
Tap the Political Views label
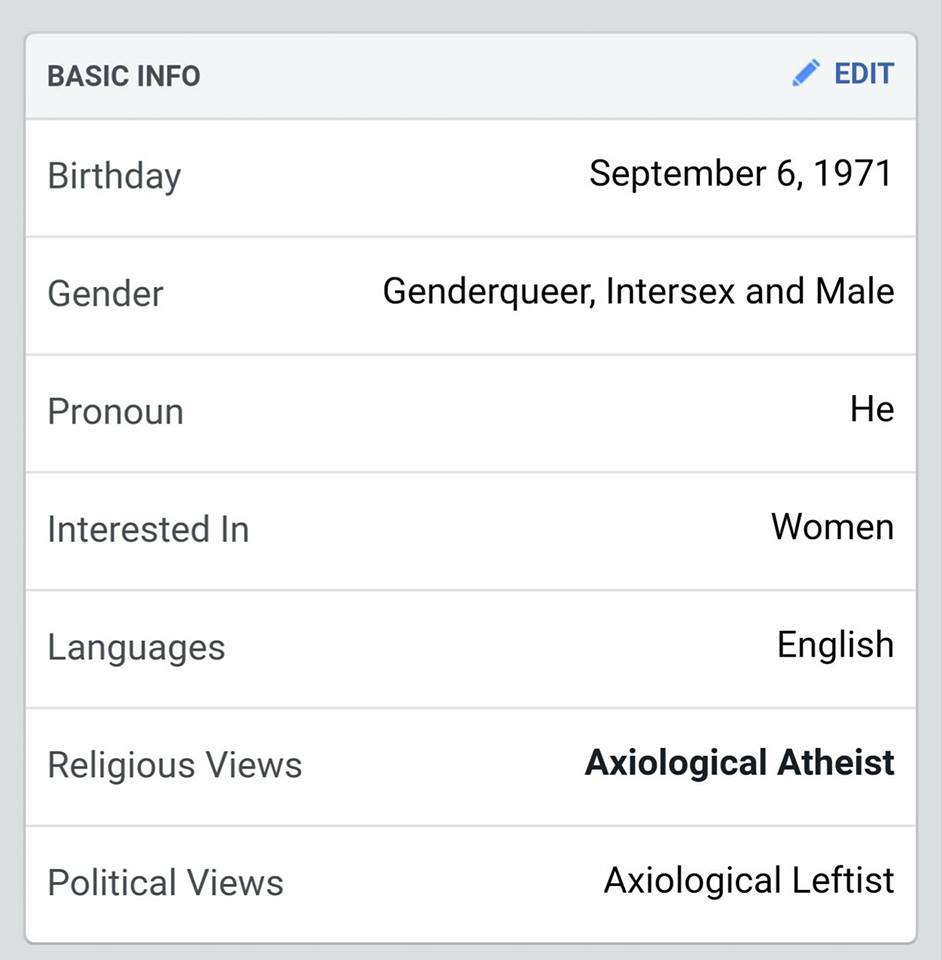tap(166, 883)
